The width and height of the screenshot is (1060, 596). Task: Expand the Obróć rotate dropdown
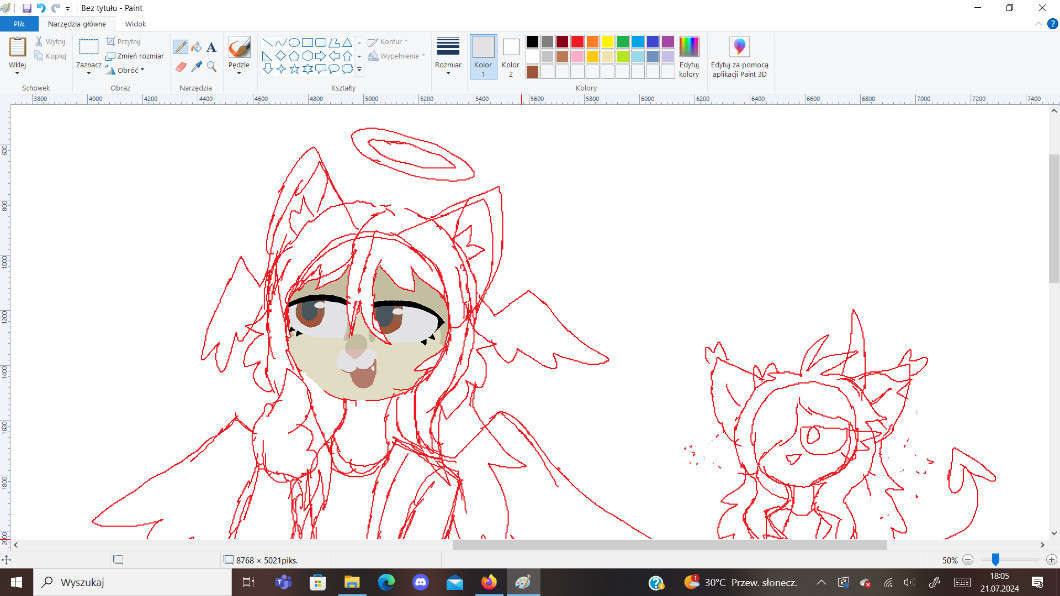point(131,71)
